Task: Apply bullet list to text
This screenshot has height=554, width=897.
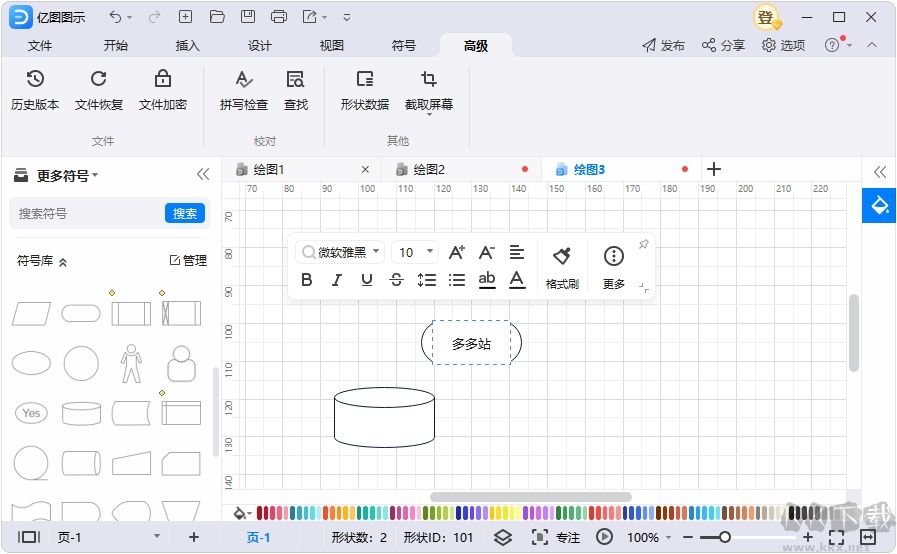Action: coord(457,279)
